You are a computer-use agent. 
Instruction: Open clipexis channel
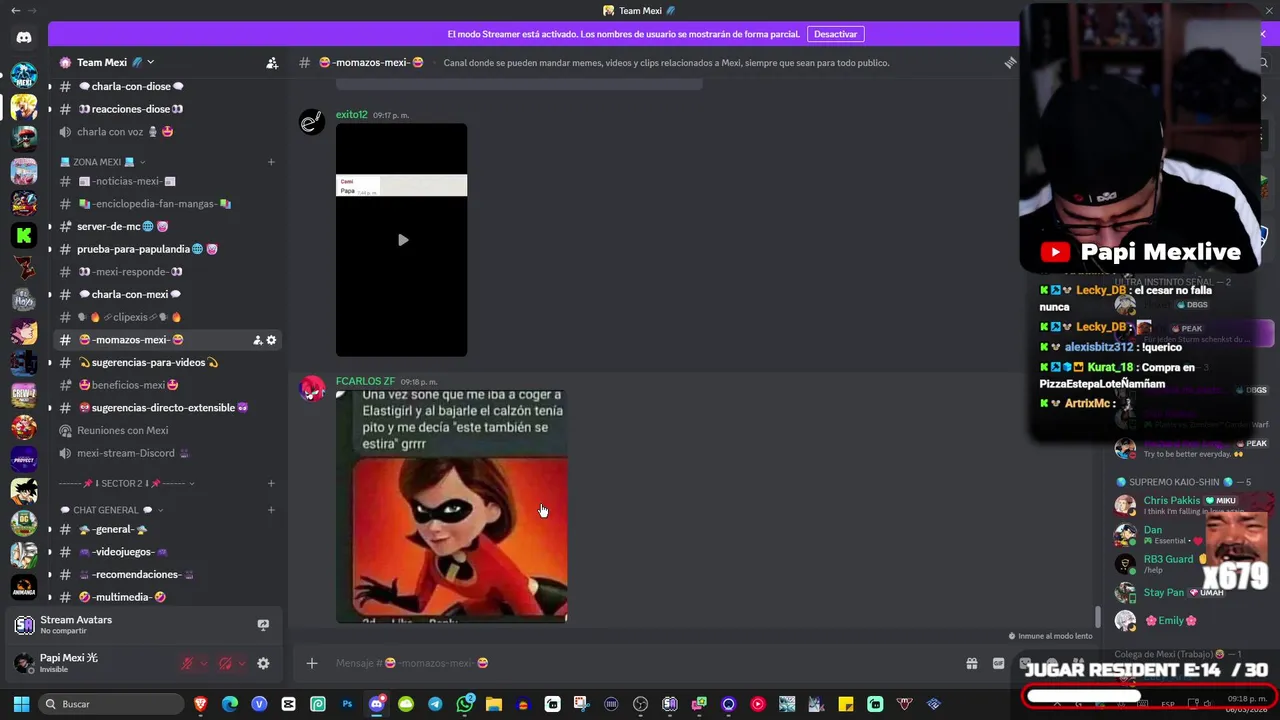167,317
